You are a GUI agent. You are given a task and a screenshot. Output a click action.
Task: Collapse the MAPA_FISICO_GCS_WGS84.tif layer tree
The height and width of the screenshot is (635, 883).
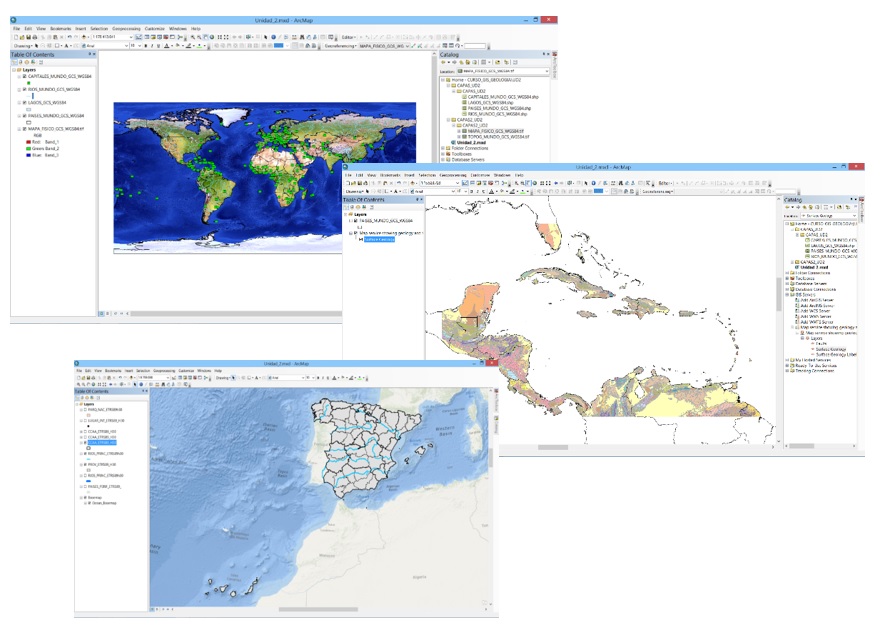click(x=17, y=129)
